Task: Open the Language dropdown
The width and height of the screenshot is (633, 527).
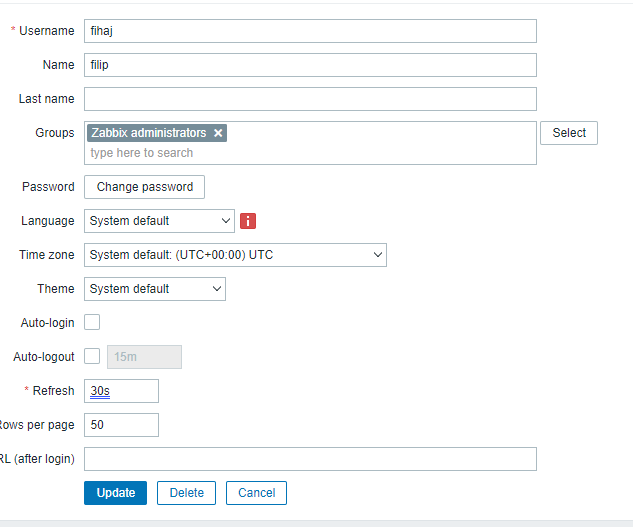Action: point(159,221)
